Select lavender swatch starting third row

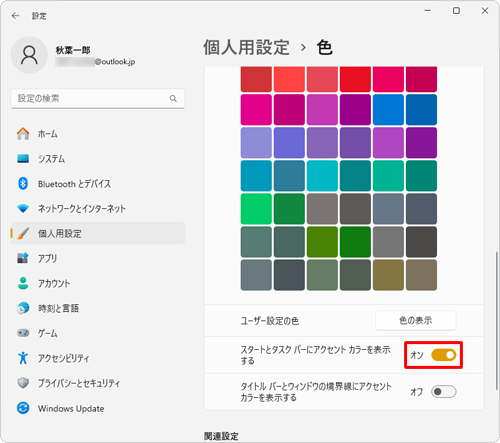(256, 143)
